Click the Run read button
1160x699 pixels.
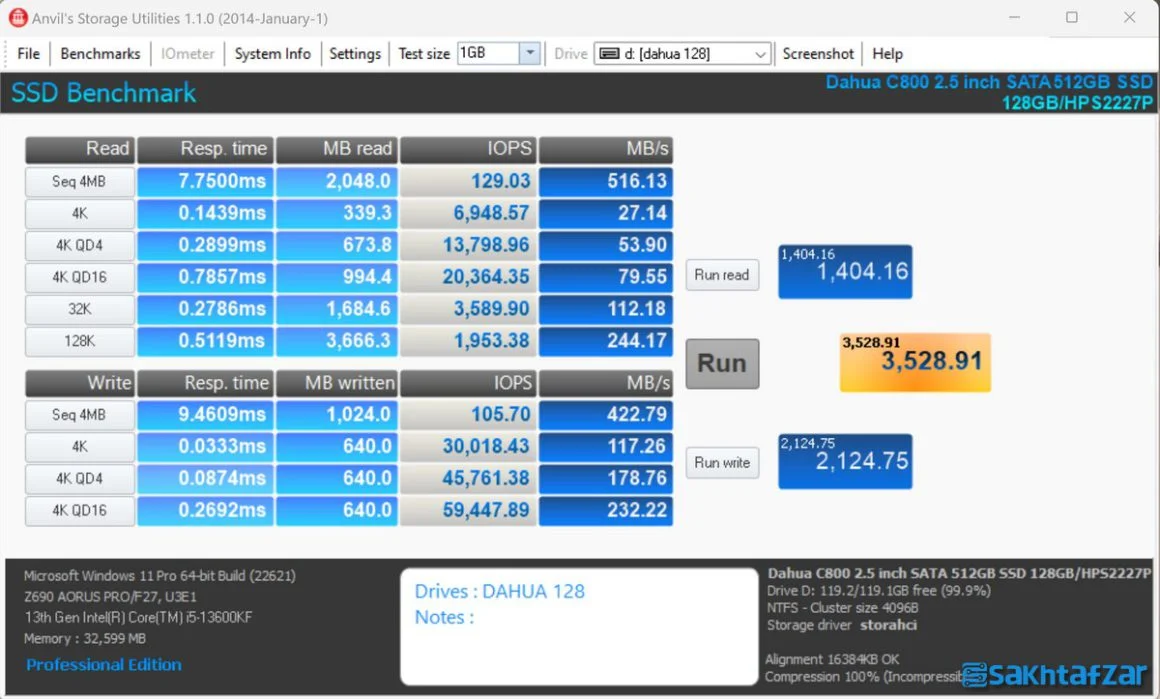coord(722,275)
